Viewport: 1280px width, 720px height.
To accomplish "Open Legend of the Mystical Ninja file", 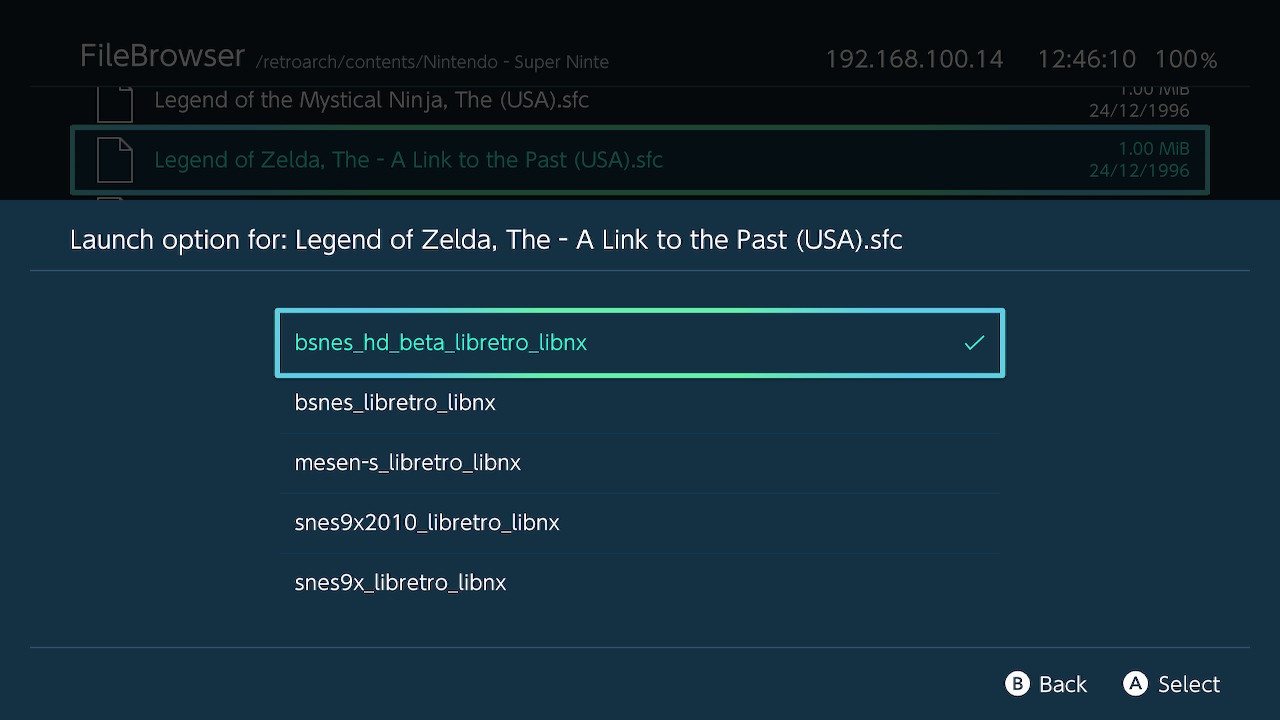I will pyautogui.click(x=371, y=101).
